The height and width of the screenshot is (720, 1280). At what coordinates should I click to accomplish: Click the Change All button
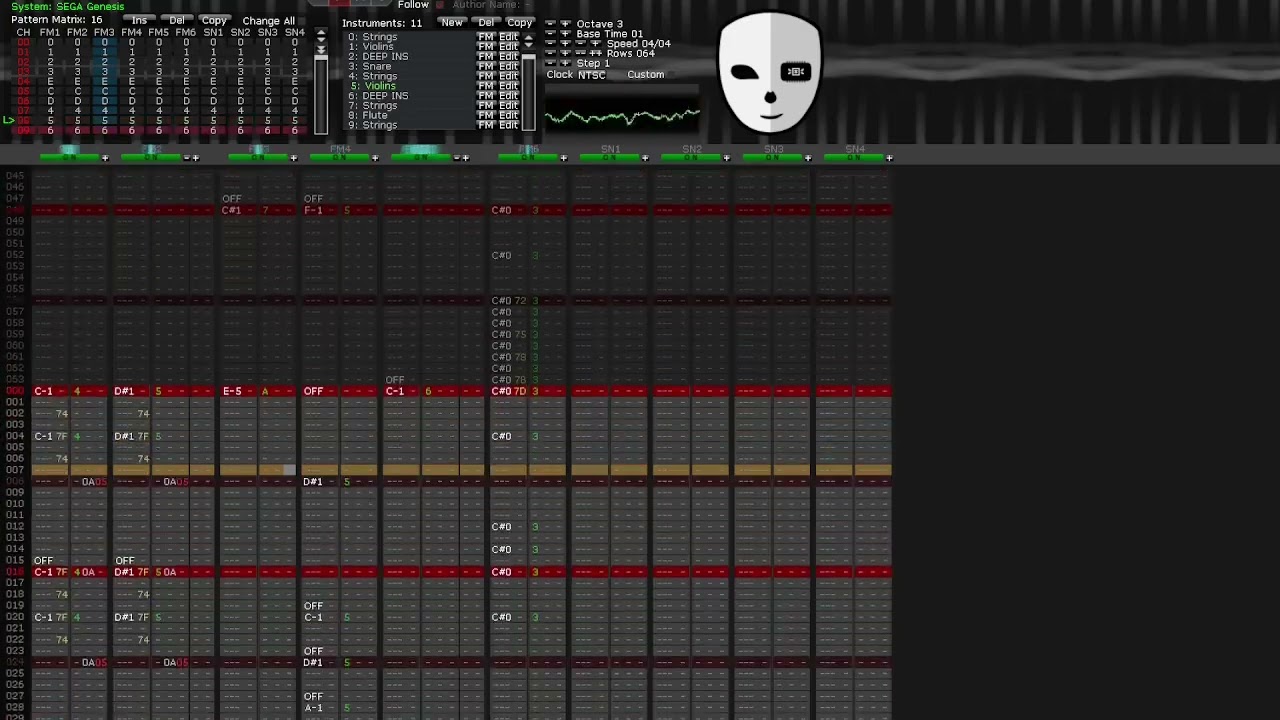point(268,20)
